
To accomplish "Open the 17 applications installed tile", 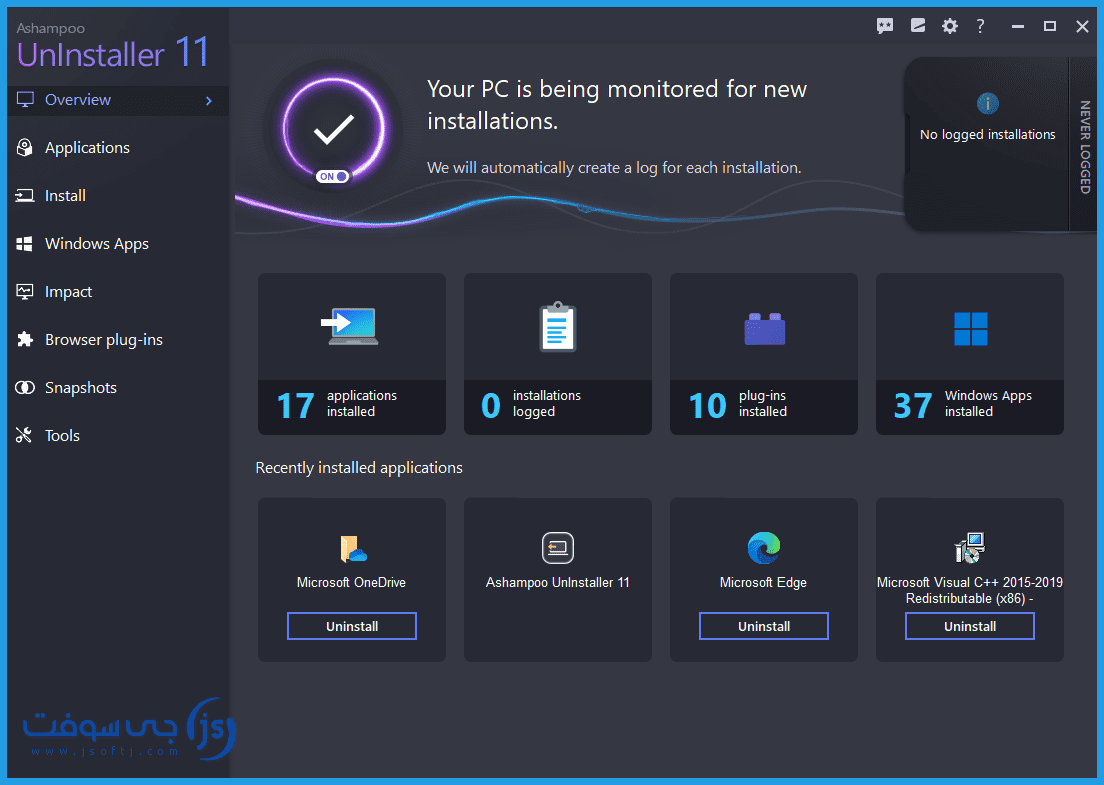I will [352, 353].
